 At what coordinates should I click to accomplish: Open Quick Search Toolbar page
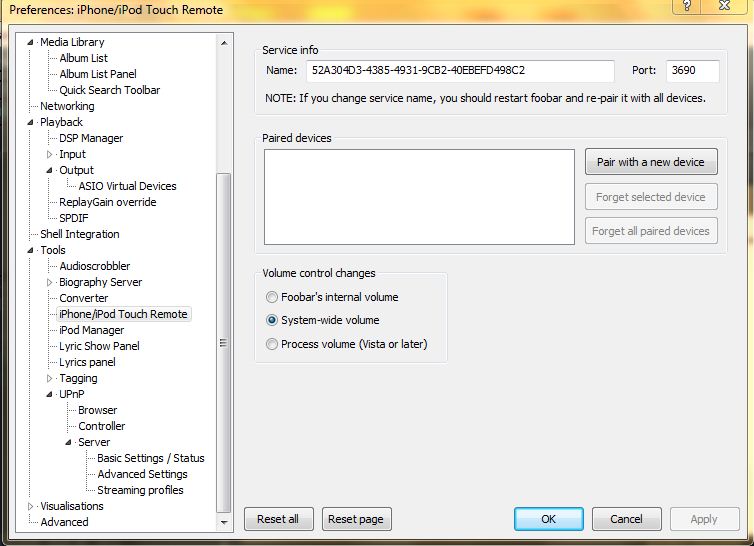click(110, 90)
